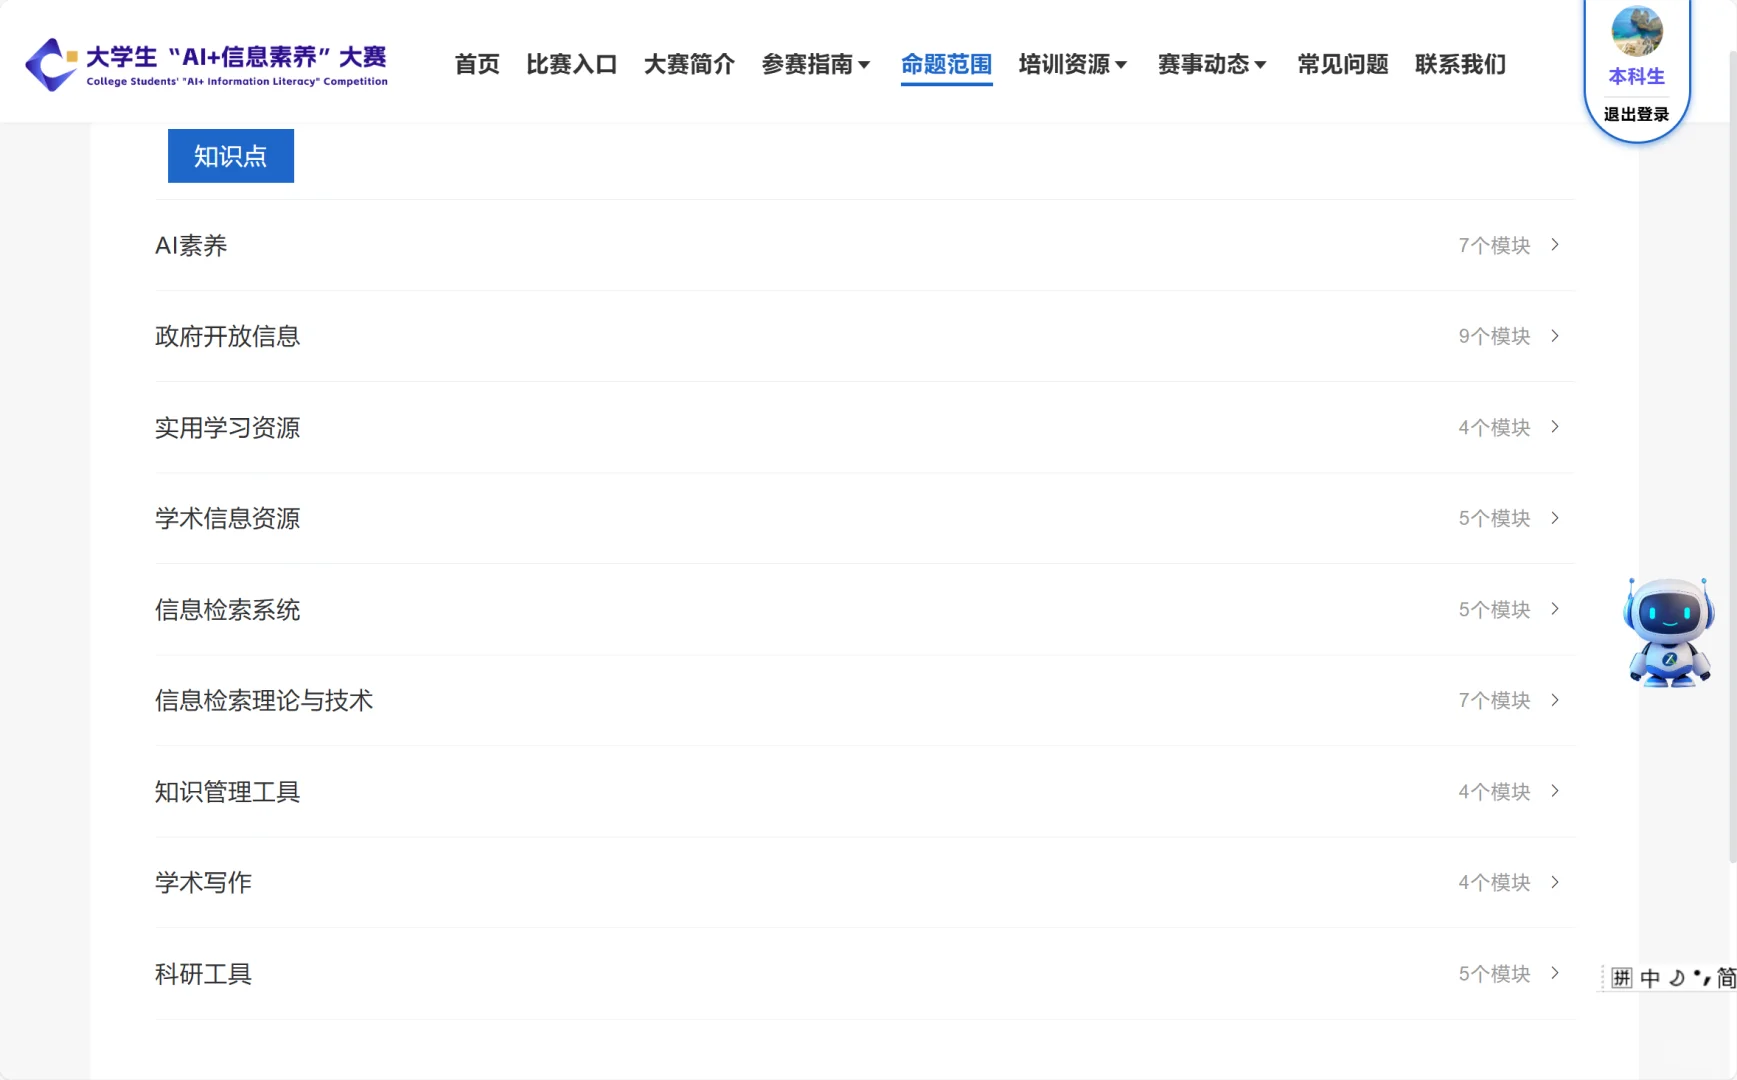Click 退出登录 to log out

tap(1636, 113)
